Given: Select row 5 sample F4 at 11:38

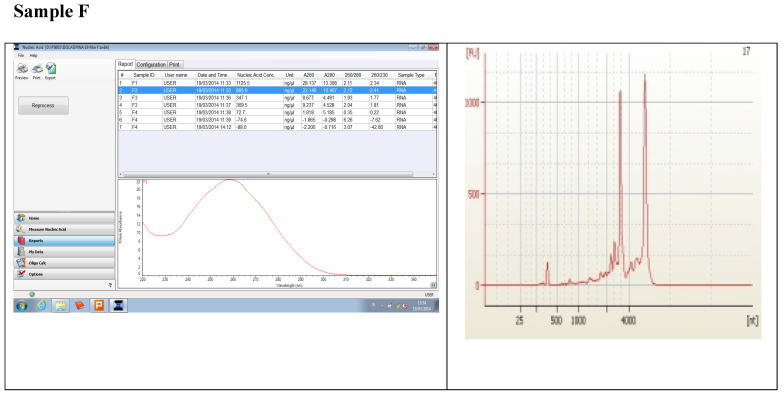Looking at the screenshot, I should (x=277, y=112).
